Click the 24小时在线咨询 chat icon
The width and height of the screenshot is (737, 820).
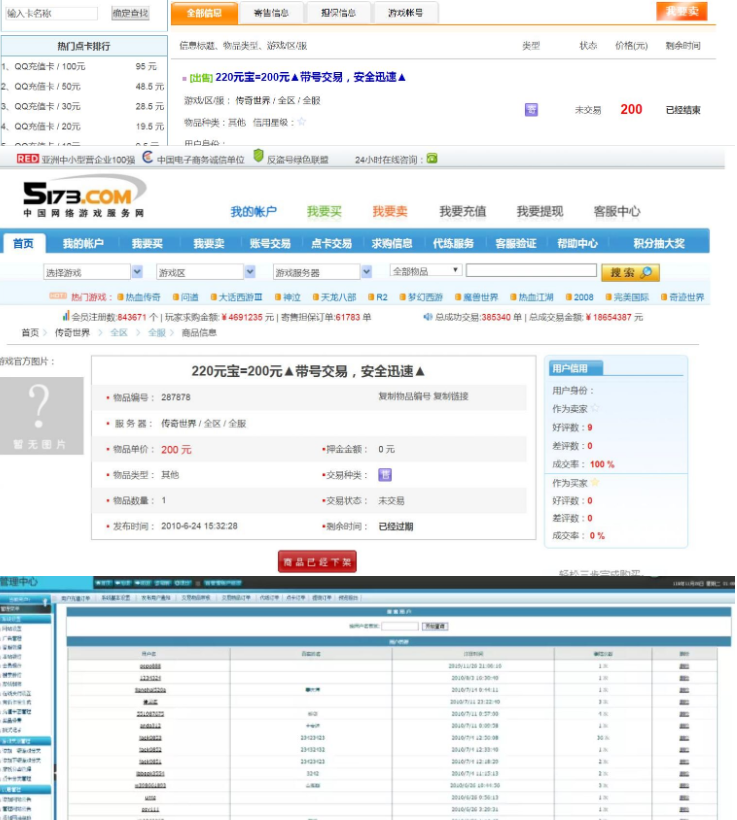pos(432,158)
